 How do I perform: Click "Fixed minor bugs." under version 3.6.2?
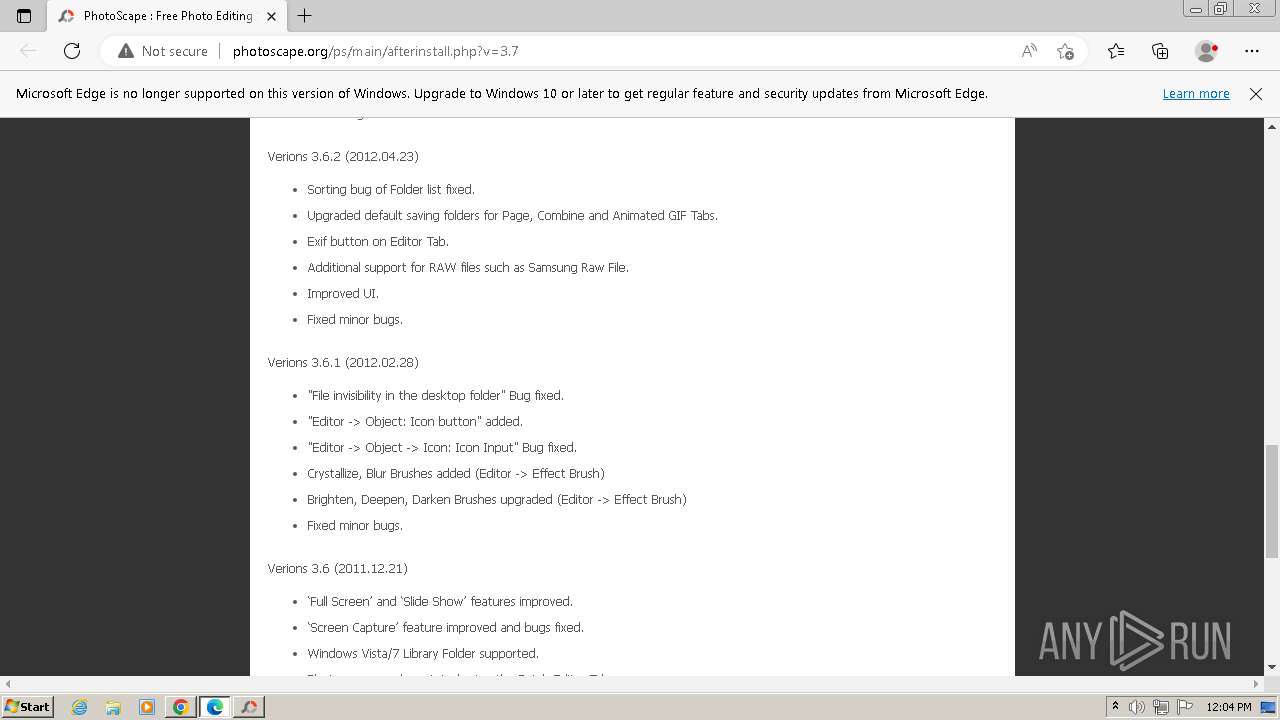pyautogui.click(x=355, y=319)
